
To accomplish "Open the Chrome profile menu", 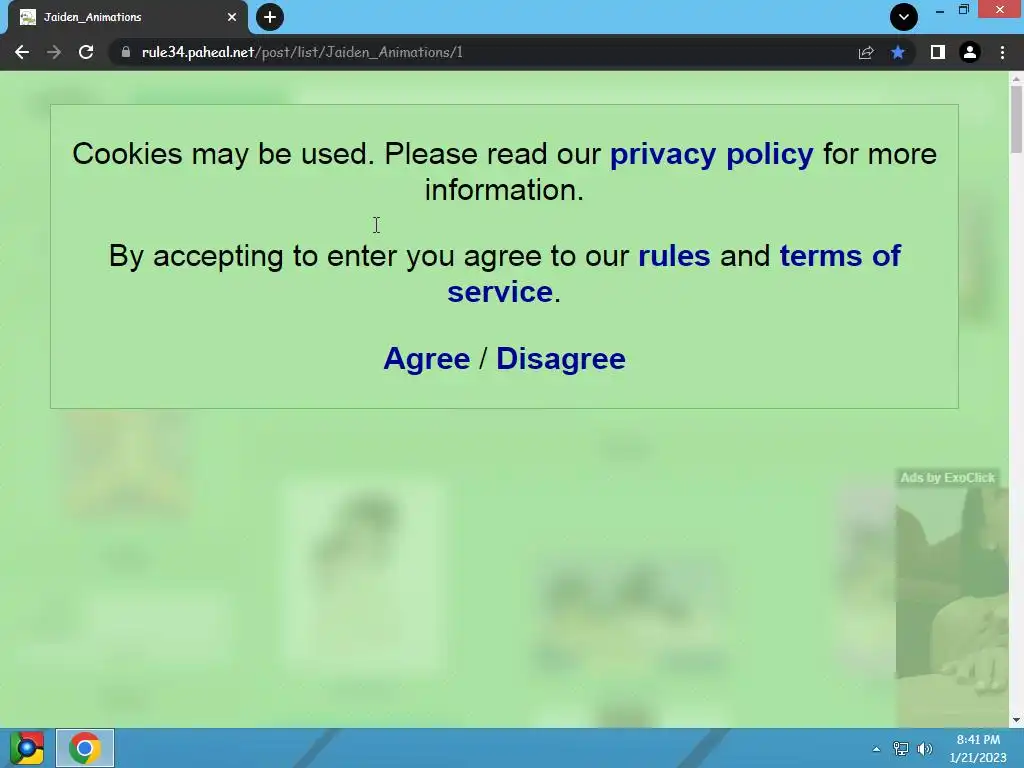I will coord(970,52).
